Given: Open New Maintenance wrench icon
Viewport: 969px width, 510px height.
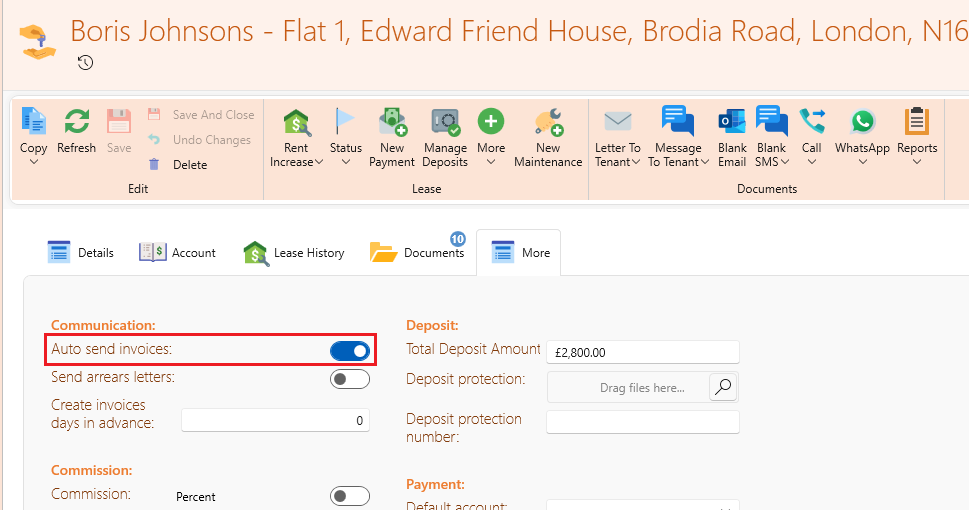Looking at the screenshot, I should point(548,122).
